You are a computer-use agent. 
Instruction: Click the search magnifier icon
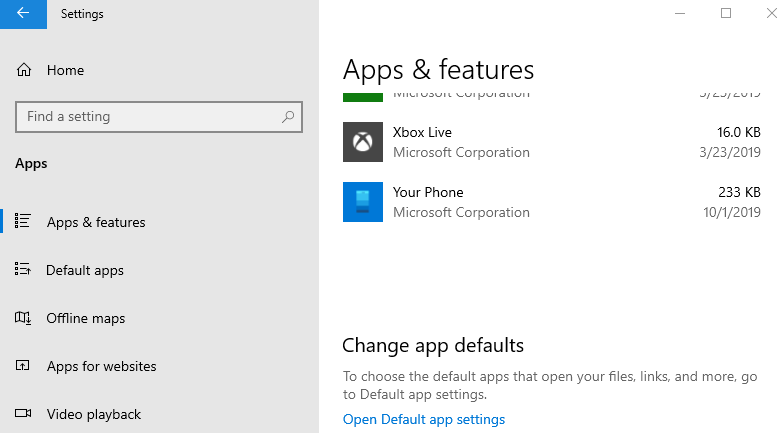click(288, 117)
